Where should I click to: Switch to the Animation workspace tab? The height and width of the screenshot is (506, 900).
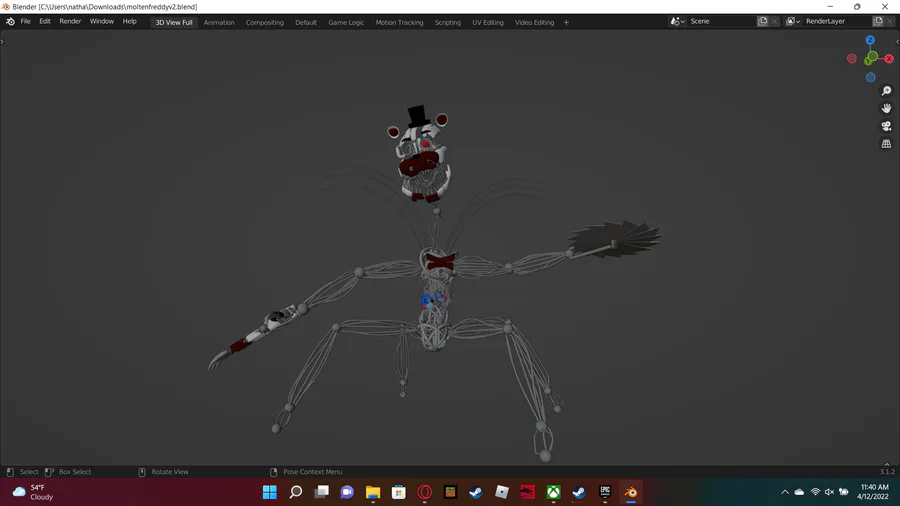[x=219, y=22]
